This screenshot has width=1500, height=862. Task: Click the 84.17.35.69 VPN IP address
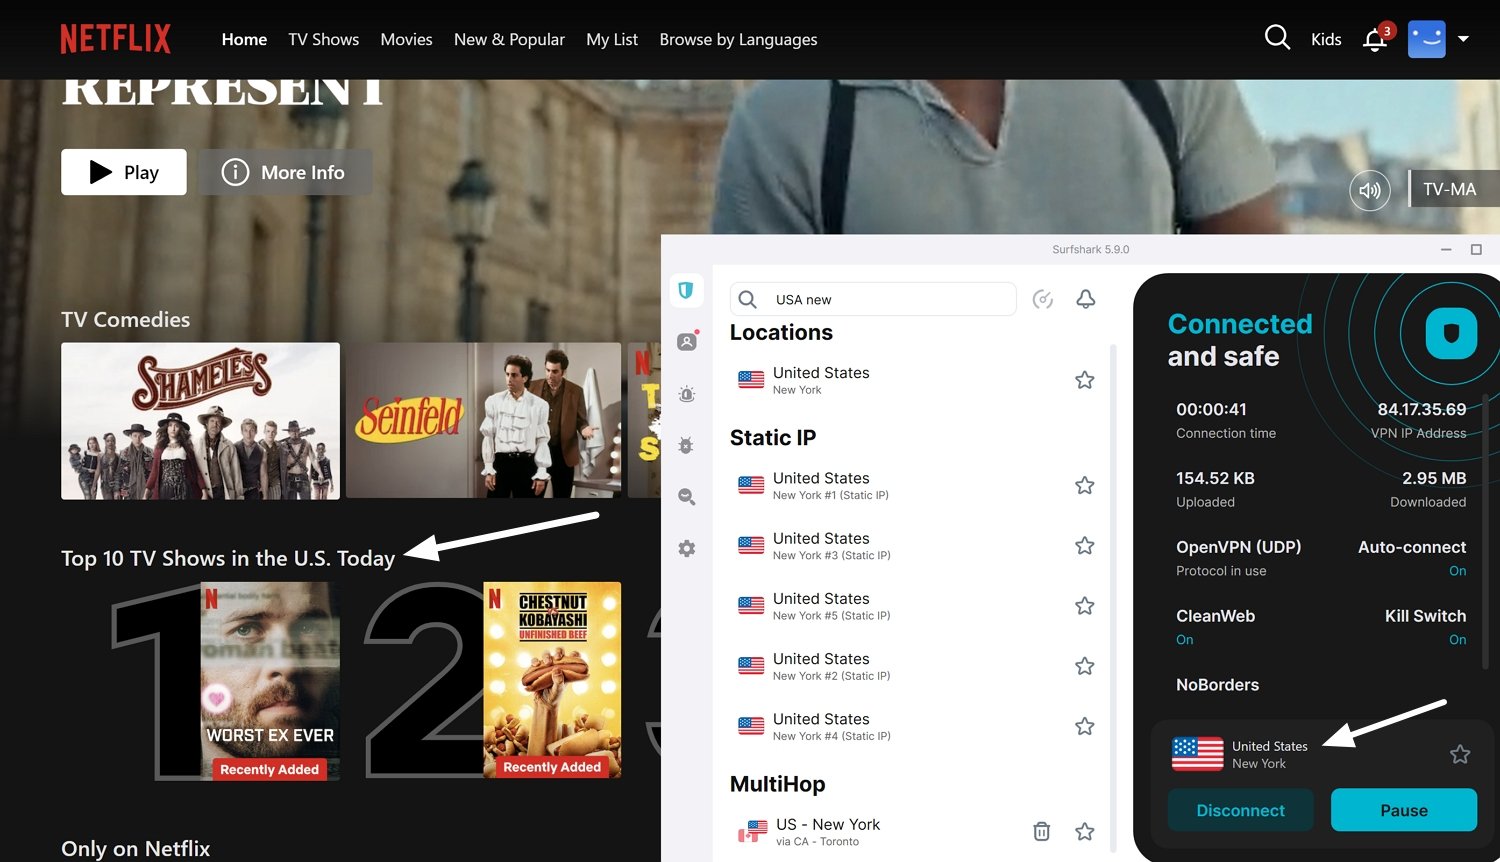[1421, 409]
